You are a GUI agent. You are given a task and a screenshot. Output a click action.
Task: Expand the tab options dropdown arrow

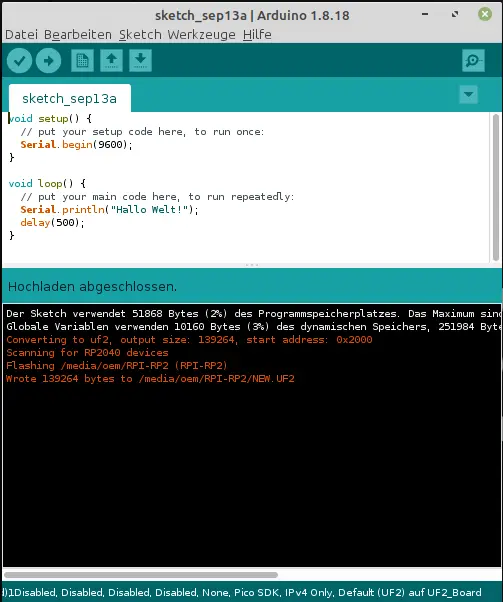point(468,94)
